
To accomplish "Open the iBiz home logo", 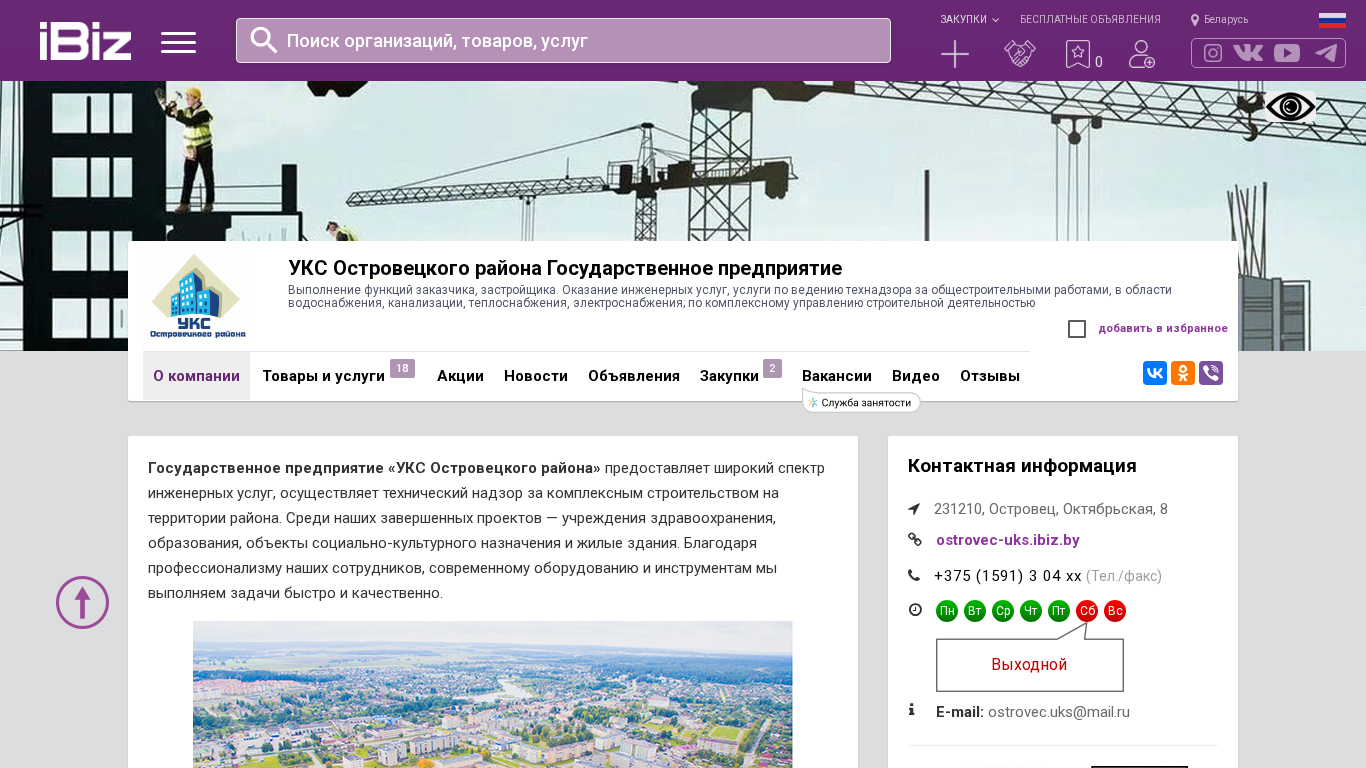I will pyautogui.click(x=86, y=41).
